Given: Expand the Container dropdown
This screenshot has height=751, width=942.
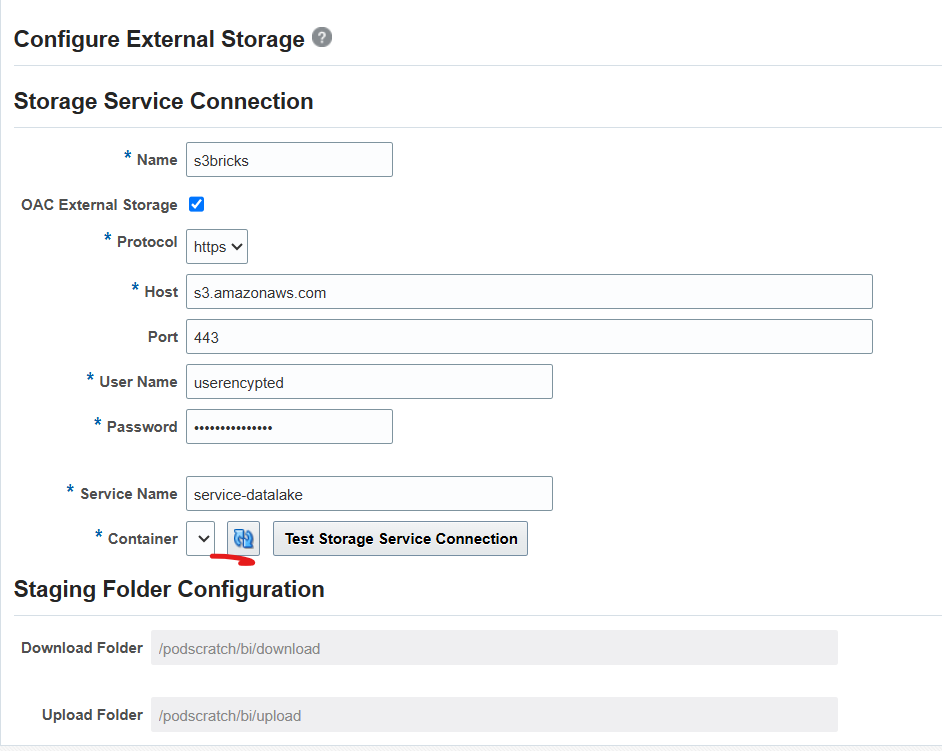Looking at the screenshot, I should 200,538.
